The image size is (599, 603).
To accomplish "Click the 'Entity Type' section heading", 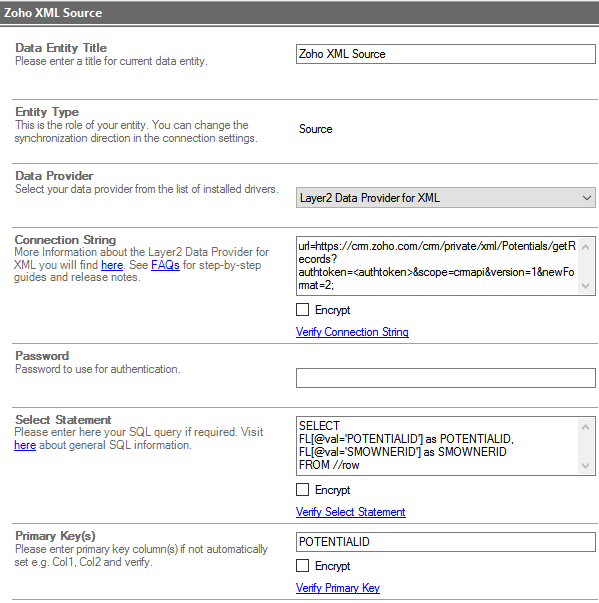I will point(47,112).
